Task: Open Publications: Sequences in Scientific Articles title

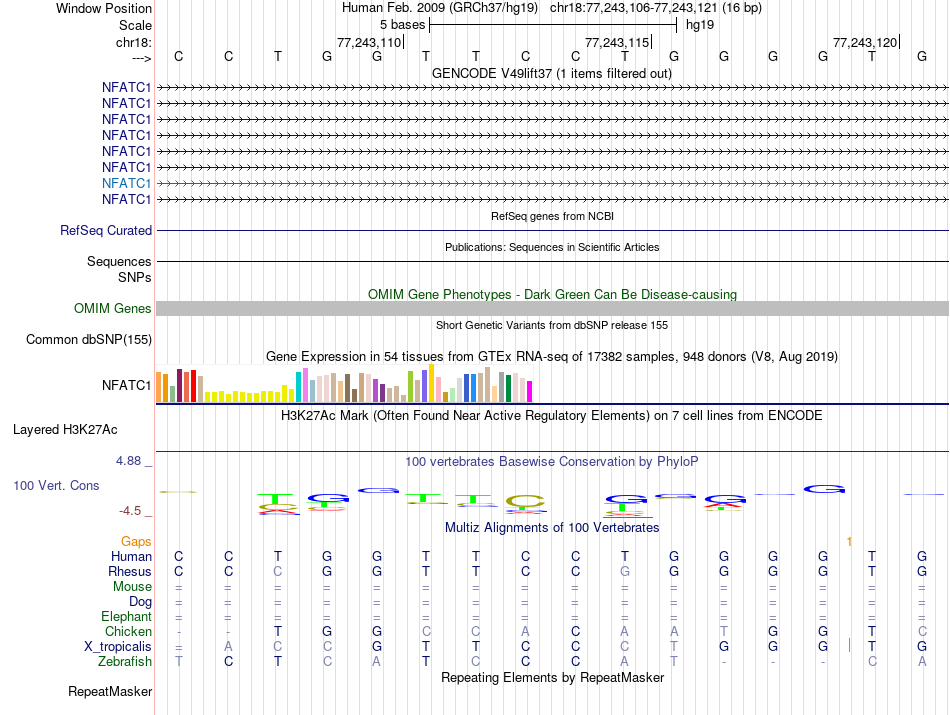Action: [552, 247]
